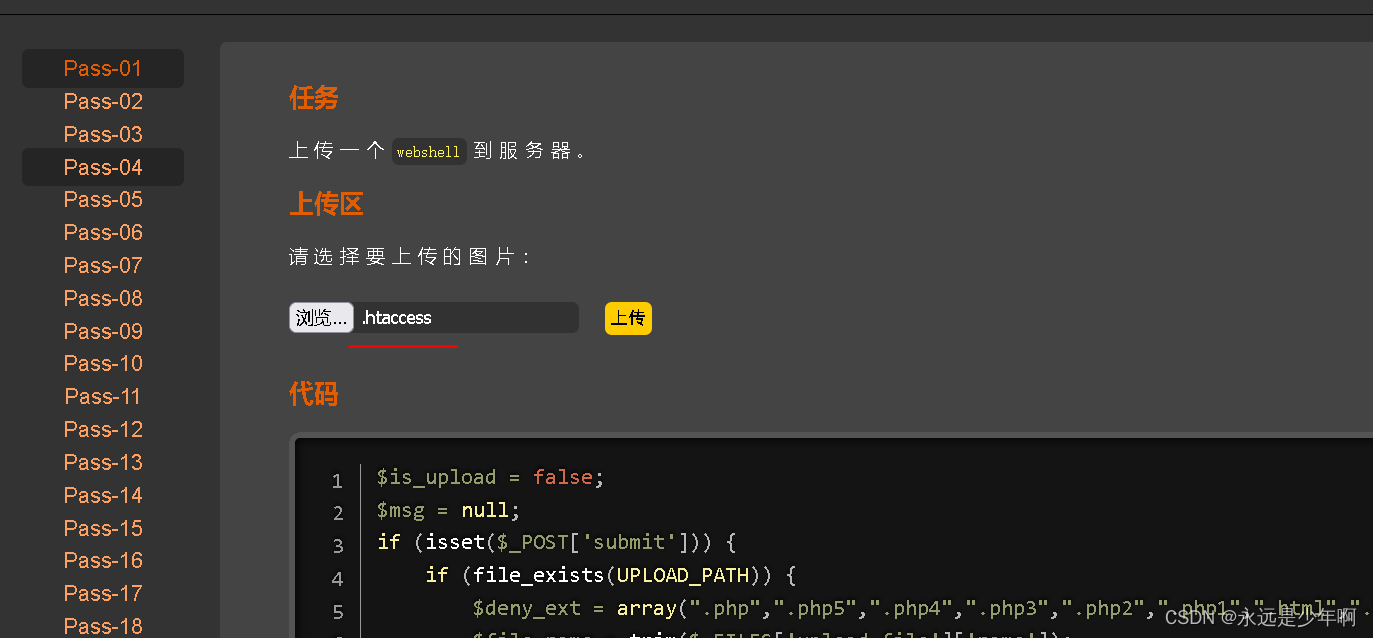This screenshot has height=638, width=1373.
Task: Open the Pass-06 challenge link
Action: point(103,233)
